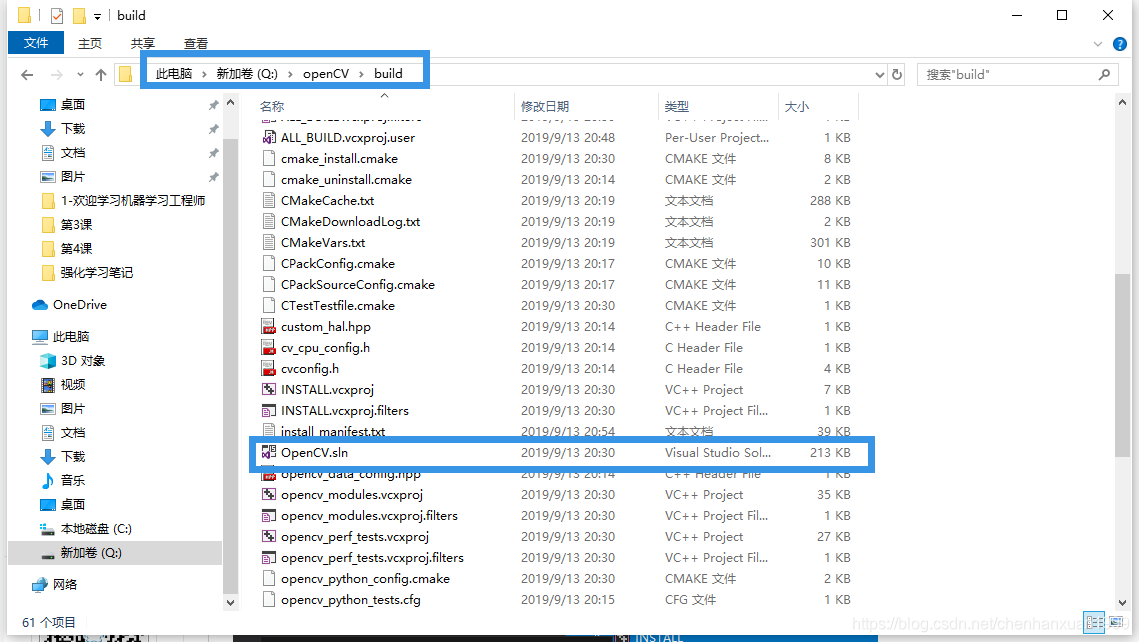The width and height of the screenshot is (1139, 642).
Task: Refresh the current folder view
Action: click(x=897, y=74)
